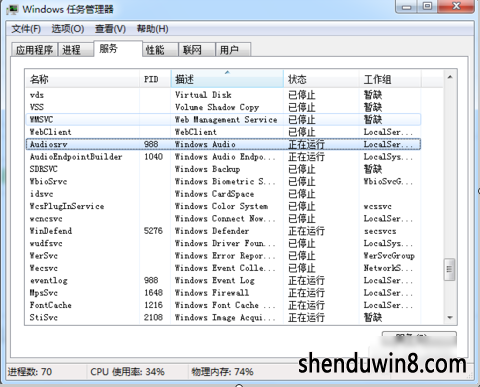
Task: Select the WinDefend service row
Action: 223,231
